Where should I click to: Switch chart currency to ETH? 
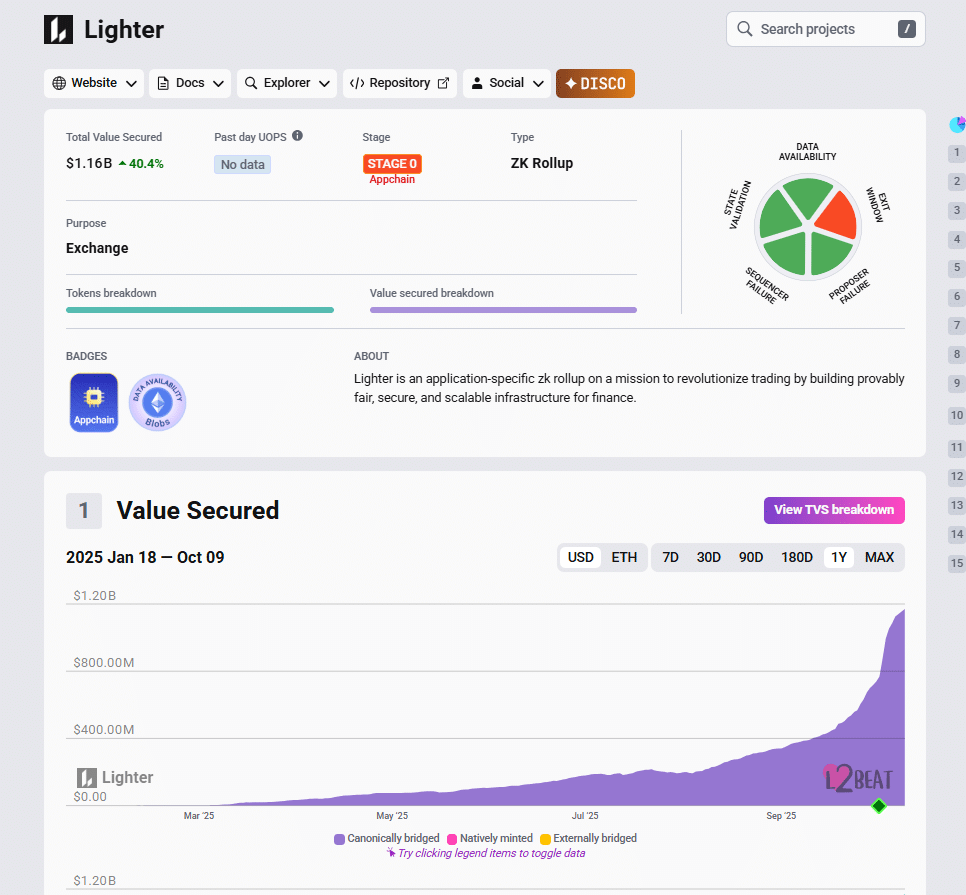click(x=624, y=557)
